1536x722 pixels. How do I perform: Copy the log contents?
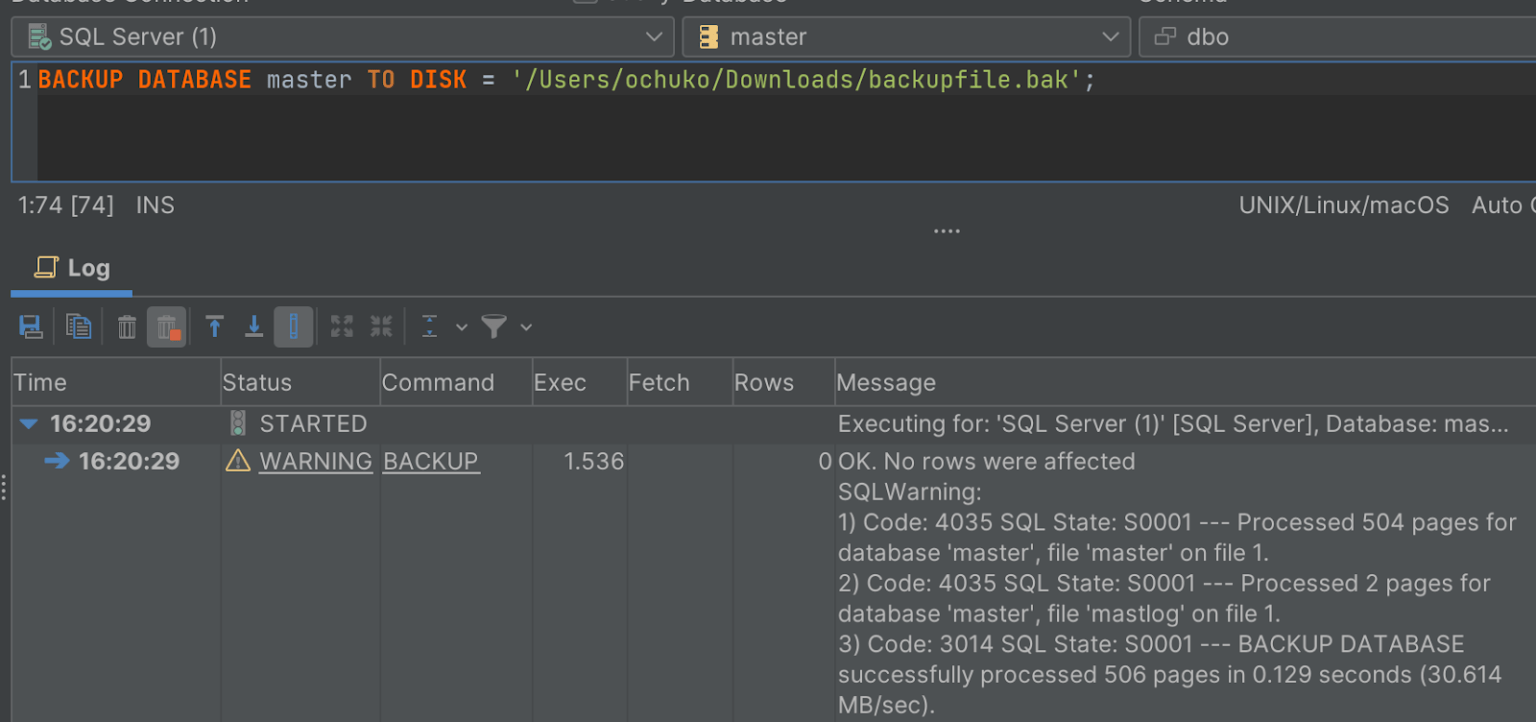click(79, 326)
